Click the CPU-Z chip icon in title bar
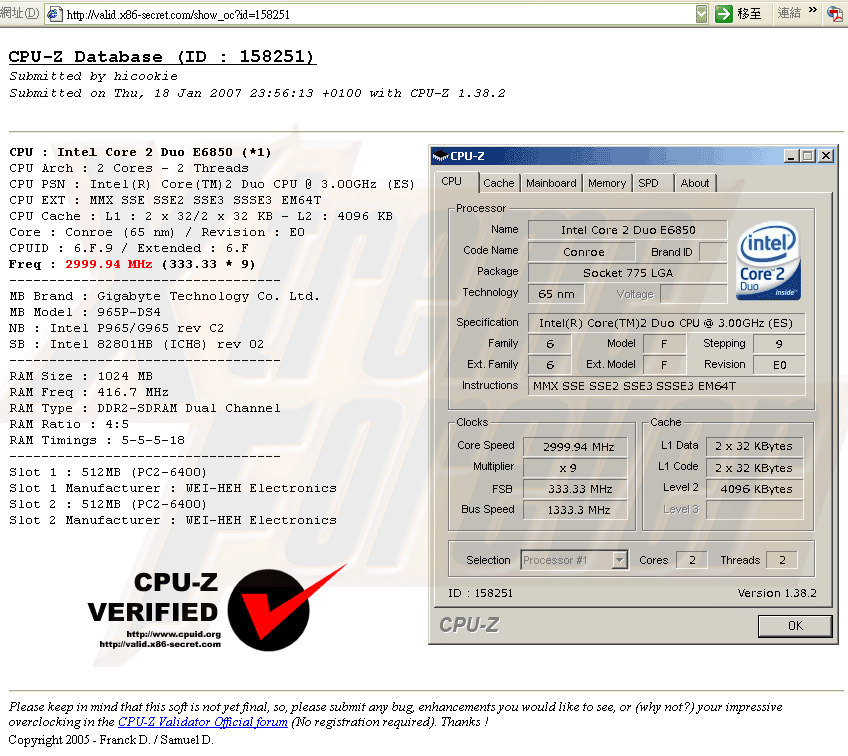 (x=440, y=156)
